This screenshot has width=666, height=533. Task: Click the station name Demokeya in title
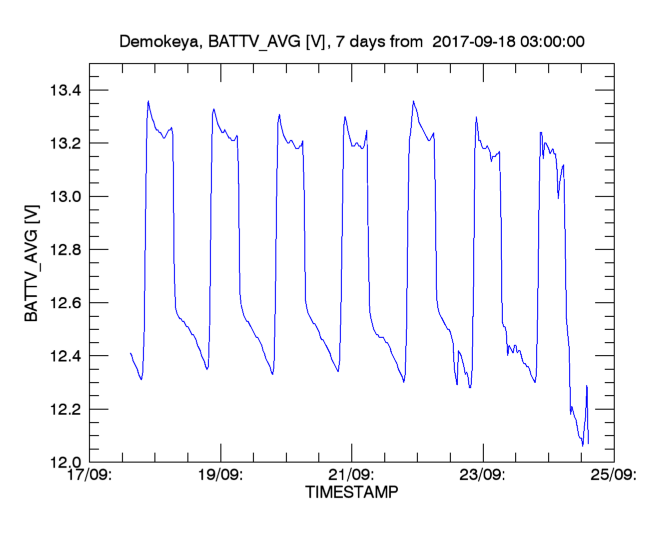[x=155, y=42]
